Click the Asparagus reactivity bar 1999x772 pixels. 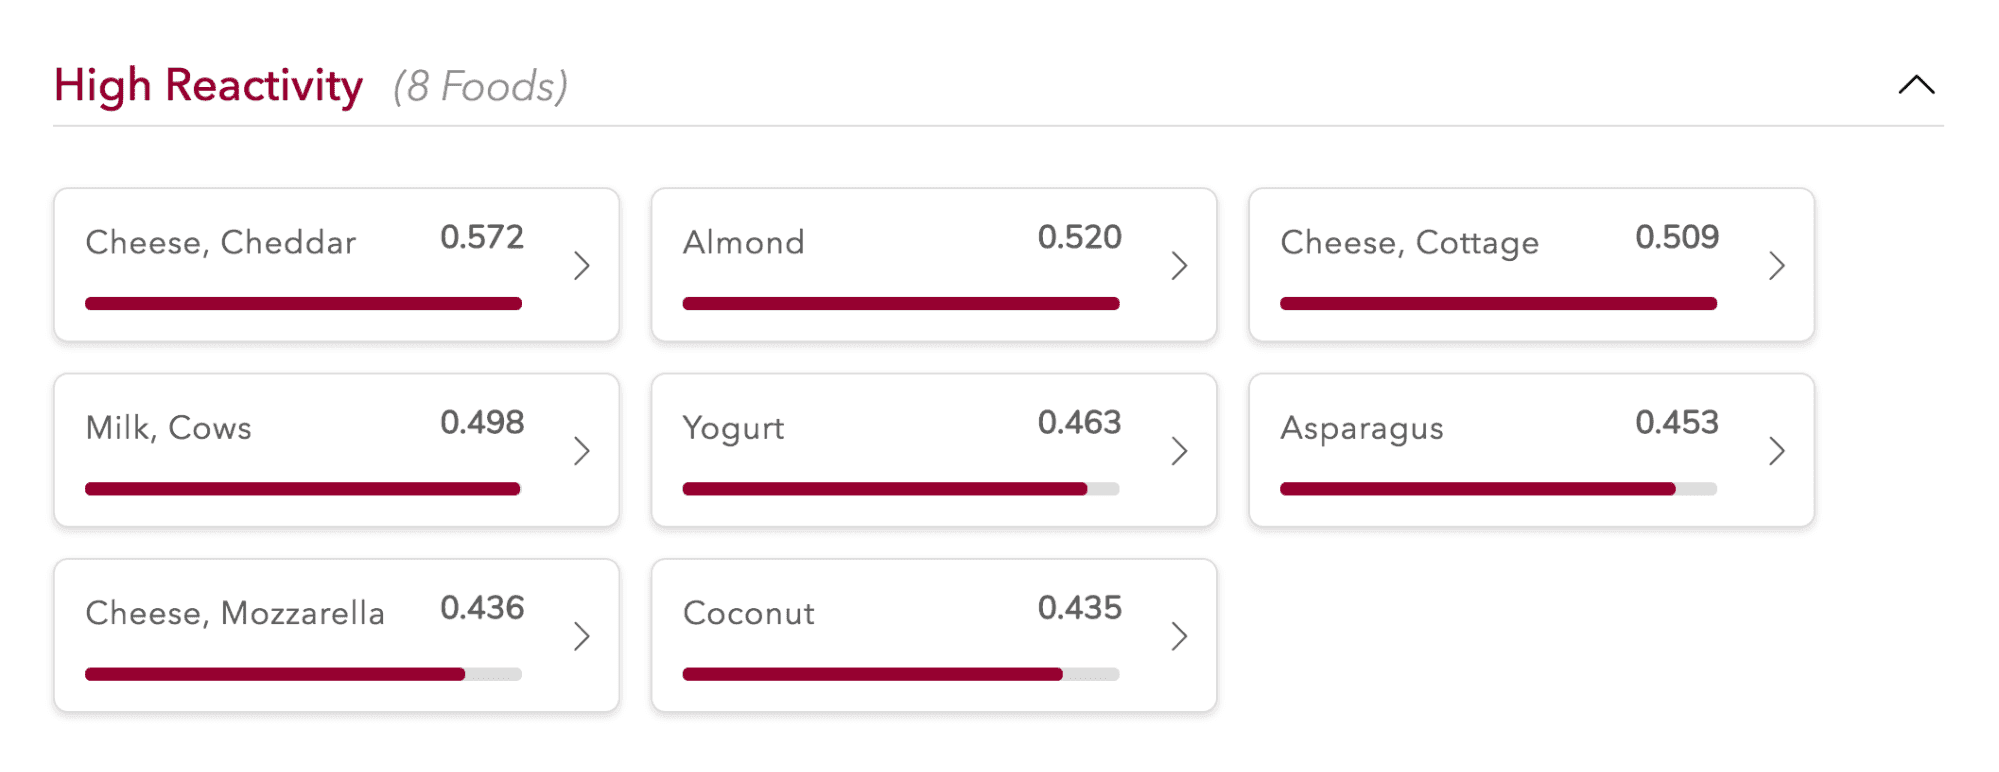pos(1497,489)
